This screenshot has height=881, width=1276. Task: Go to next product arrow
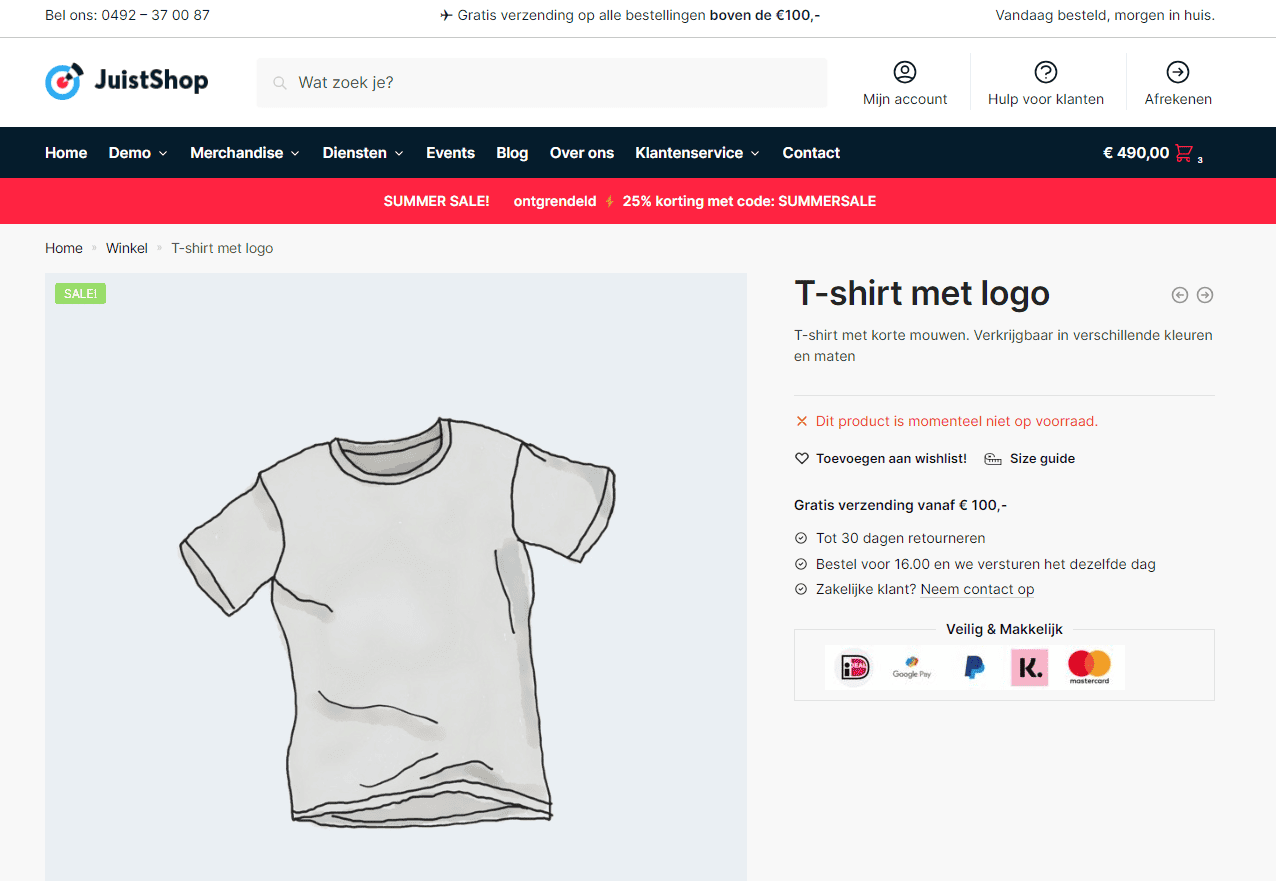pyautogui.click(x=1205, y=295)
